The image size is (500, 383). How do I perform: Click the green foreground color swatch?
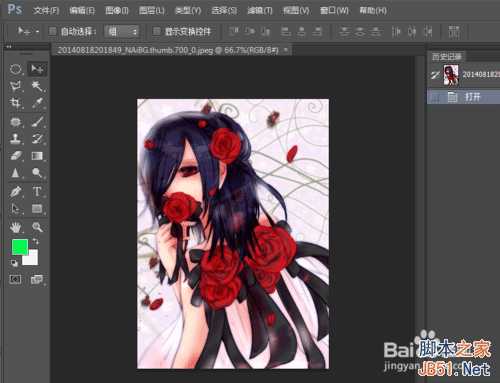pos(20,247)
